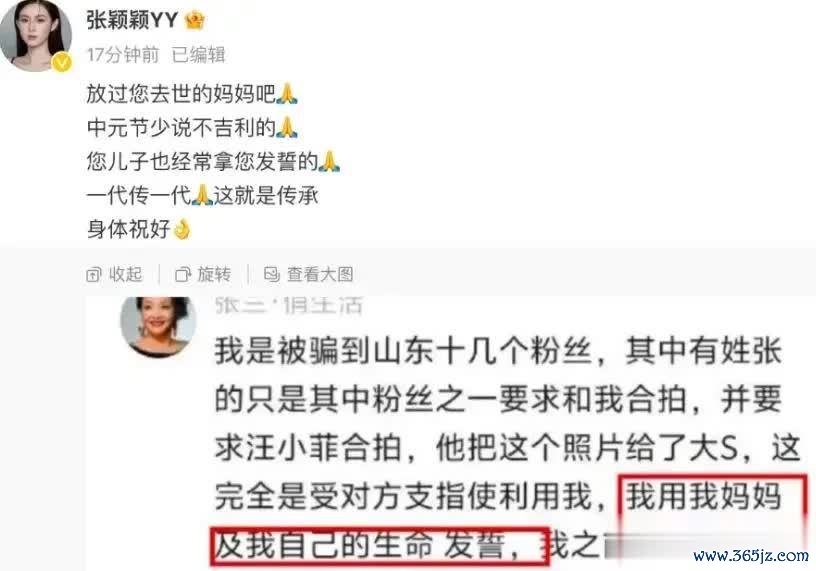Click the OK hand emoji after 身体祝好
This screenshot has width=816, height=571.
click(x=182, y=229)
